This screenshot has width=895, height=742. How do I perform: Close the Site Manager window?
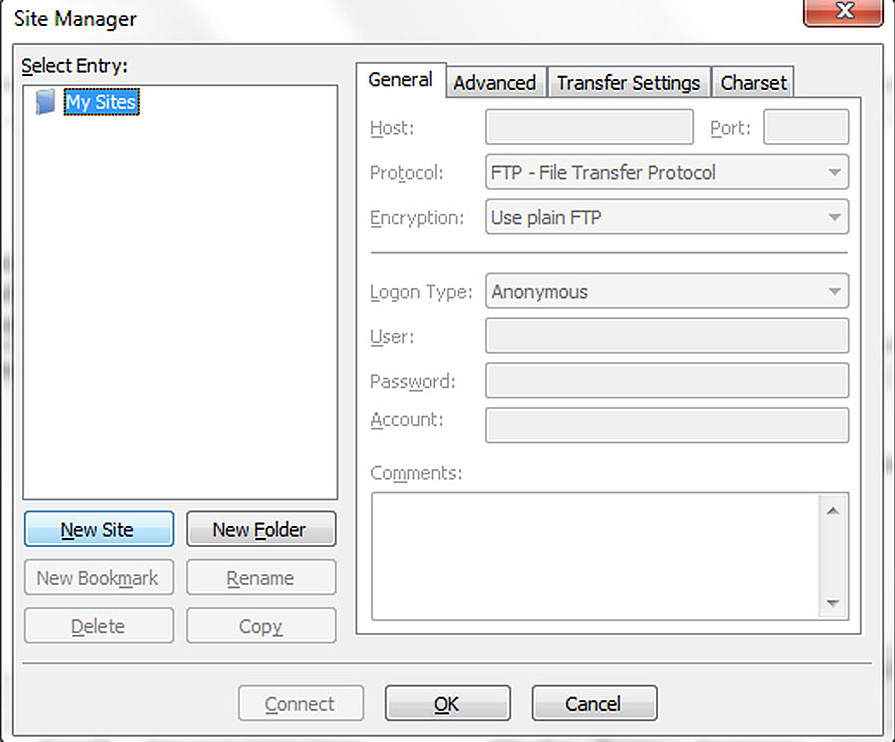pos(844,12)
